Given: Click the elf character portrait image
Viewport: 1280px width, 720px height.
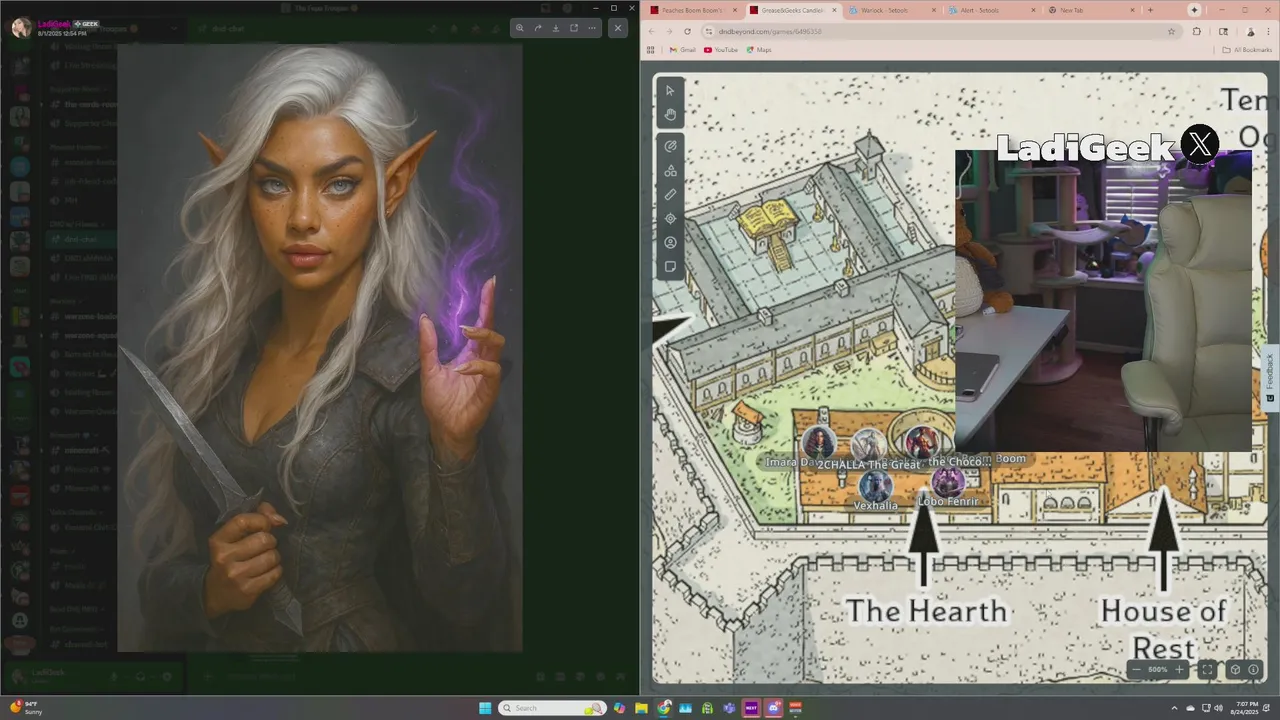Looking at the screenshot, I should pos(320,348).
